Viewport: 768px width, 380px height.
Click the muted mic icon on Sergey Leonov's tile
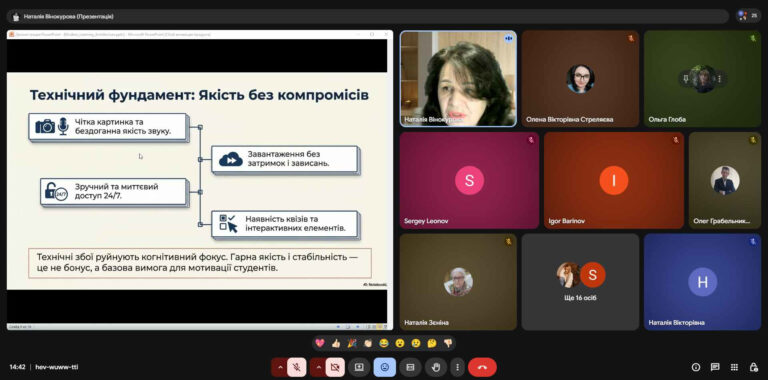(x=530, y=140)
